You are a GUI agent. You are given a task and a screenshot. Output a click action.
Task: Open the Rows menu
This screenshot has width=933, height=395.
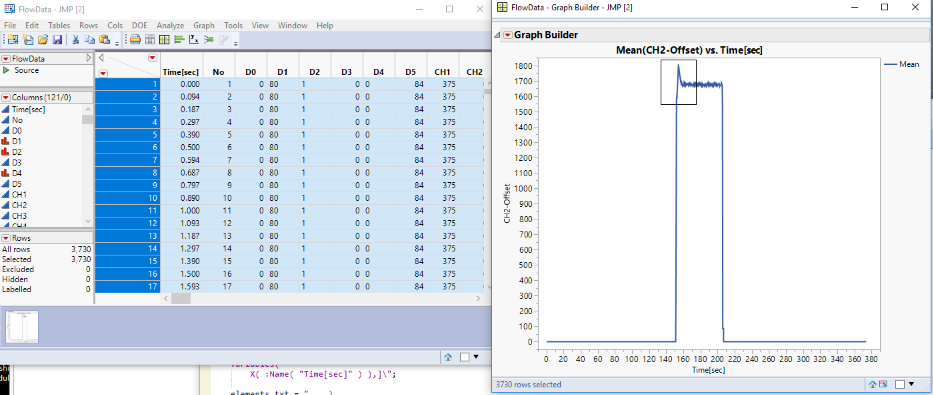[x=89, y=26]
